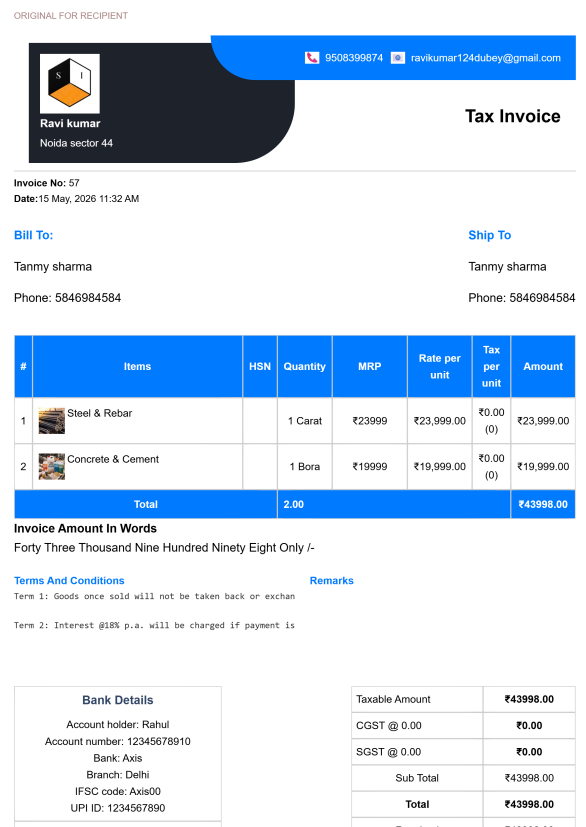Viewport: 586px width, 827px height.
Task: Click the Tax Invoice heading
Action: coord(513,116)
